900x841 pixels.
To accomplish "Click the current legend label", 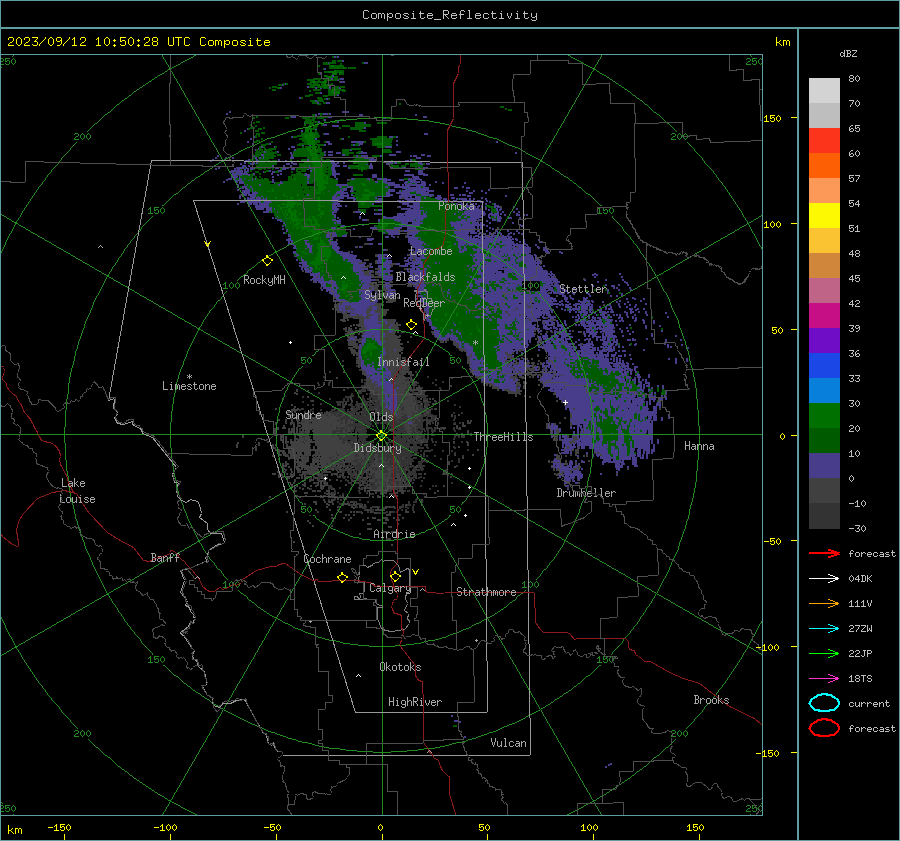I will 869,703.
